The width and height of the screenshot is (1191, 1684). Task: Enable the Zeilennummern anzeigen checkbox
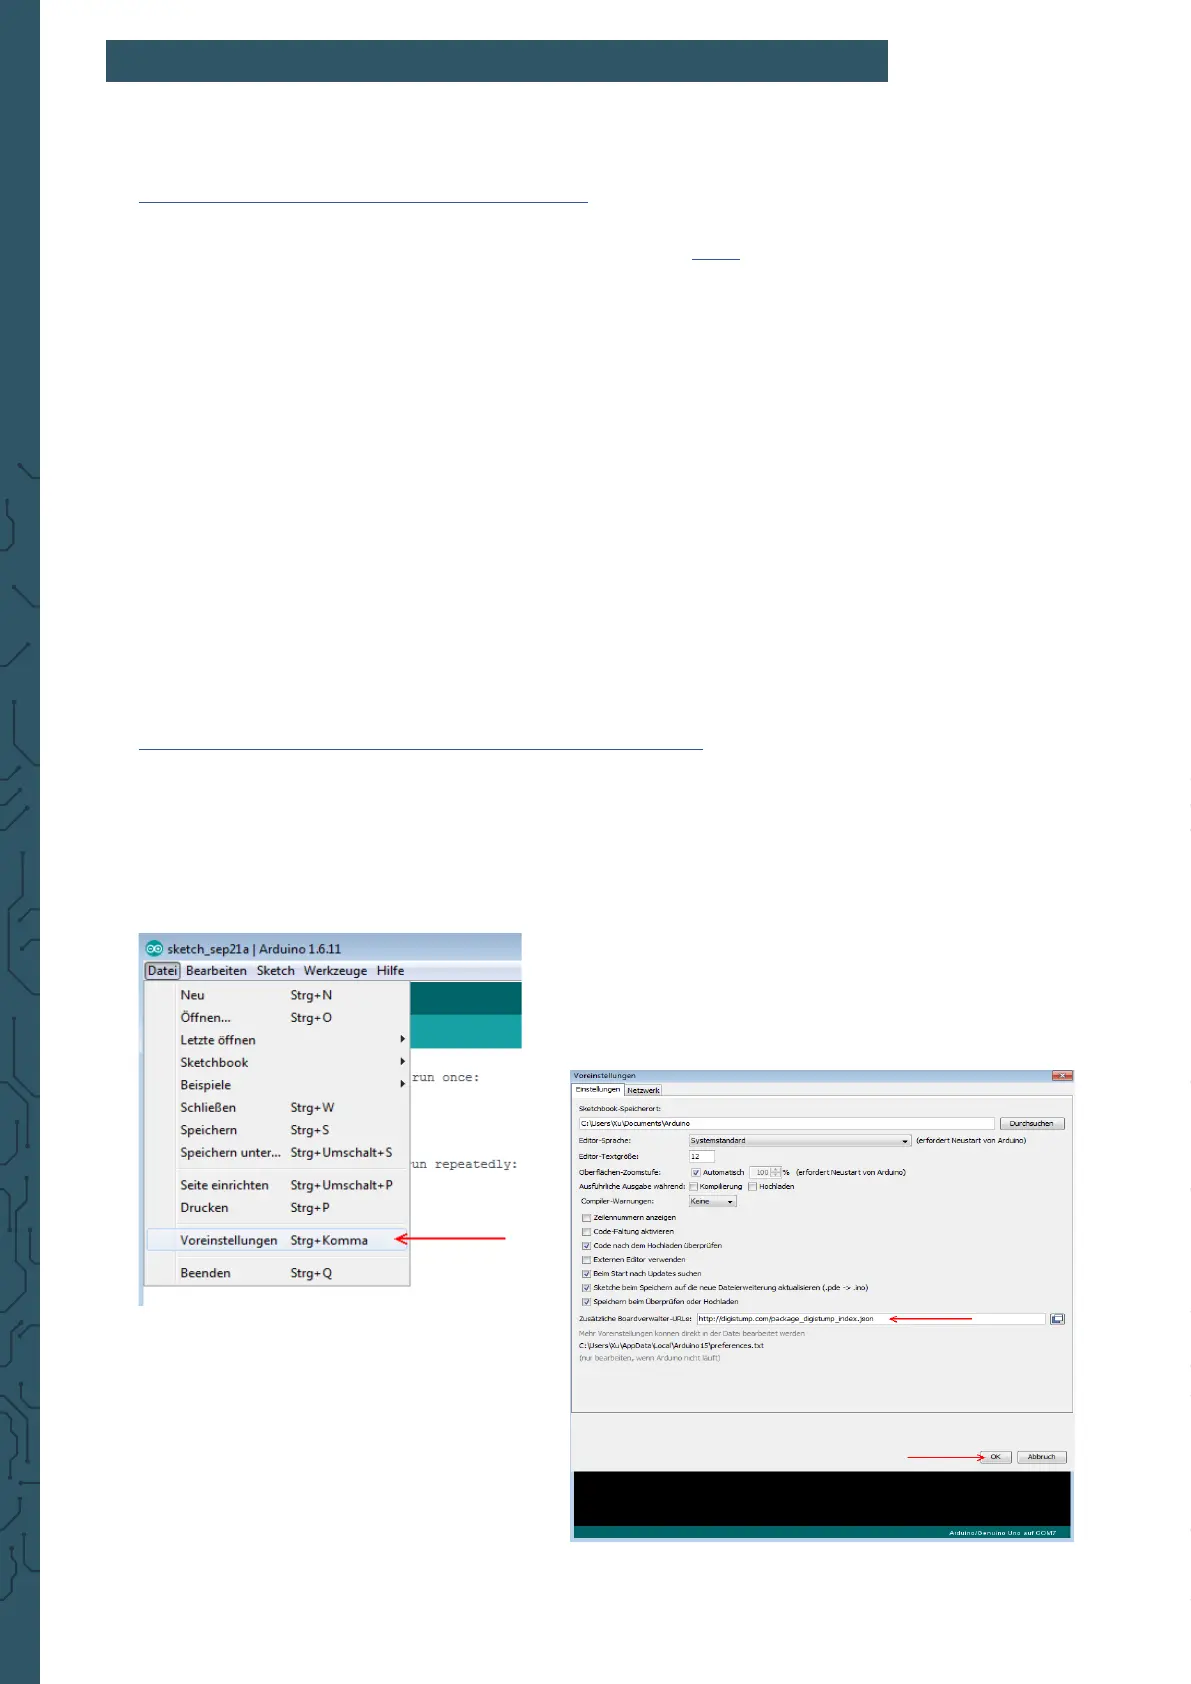click(x=586, y=1218)
